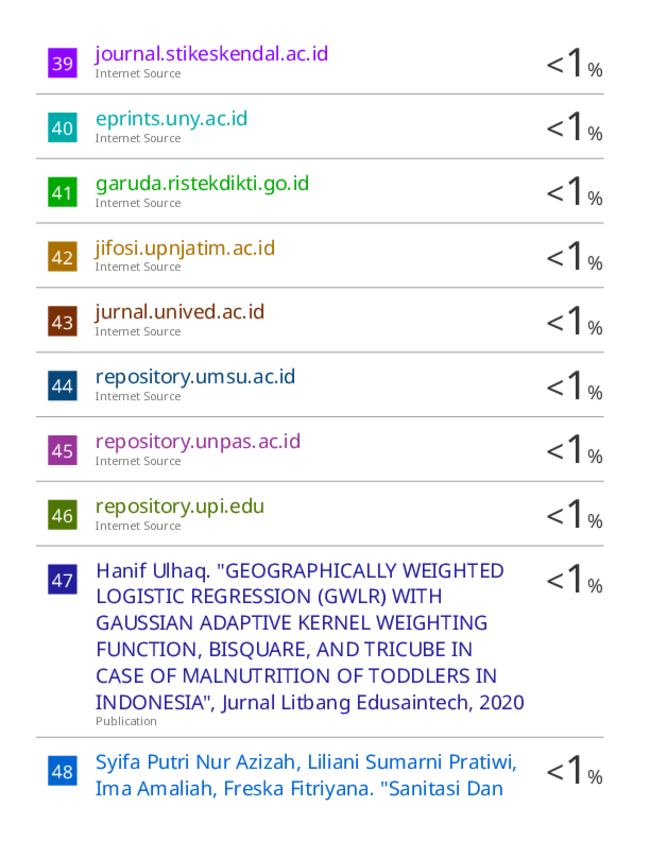
Task: Visit repository.unpas.ac.id link
Action: [x=198, y=442]
